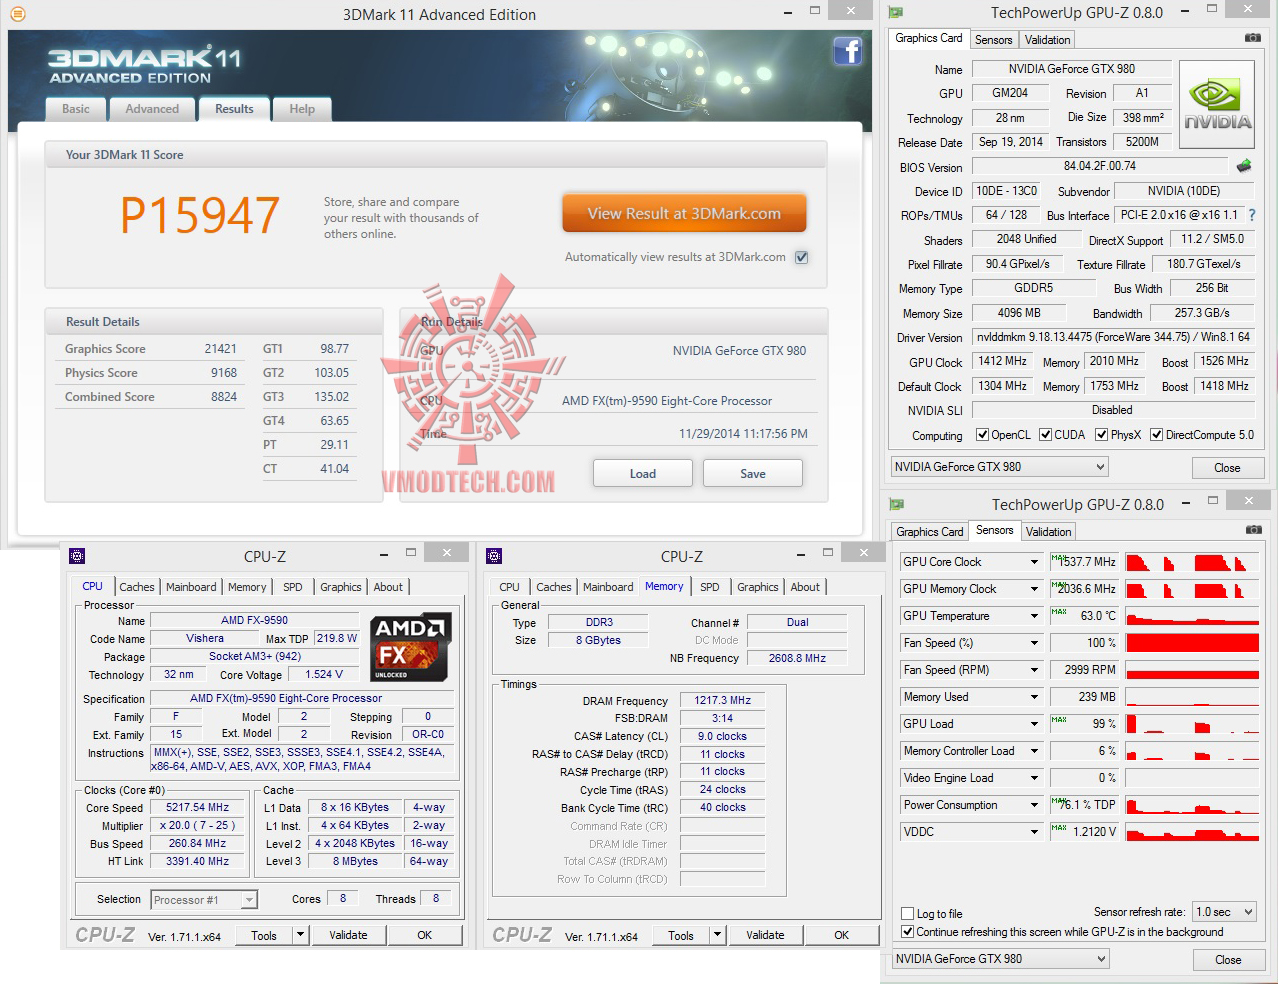Screen dimensions: 1278x984
Task: Click the Facebook icon in 3DMark
Action: pos(847,52)
